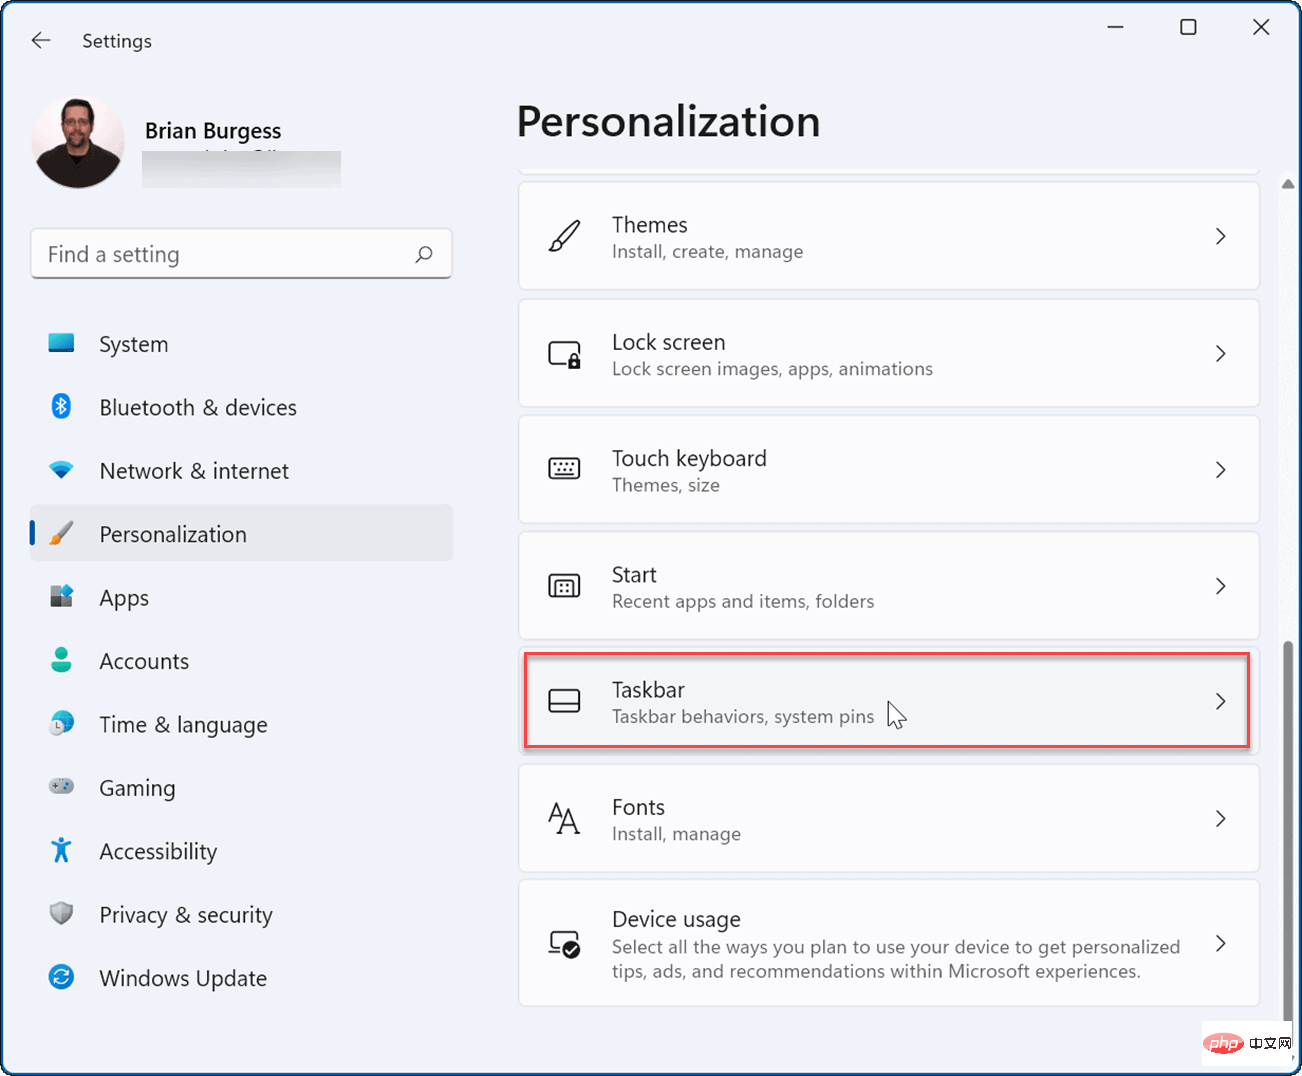1302x1076 pixels.
Task: Open the Taskbar title
Action: 648,690
